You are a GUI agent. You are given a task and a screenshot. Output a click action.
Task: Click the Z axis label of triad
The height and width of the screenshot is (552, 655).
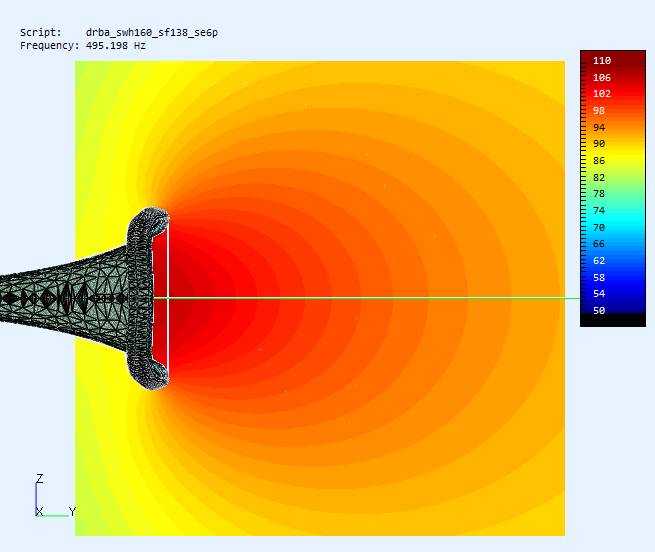click(x=40, y=478)
